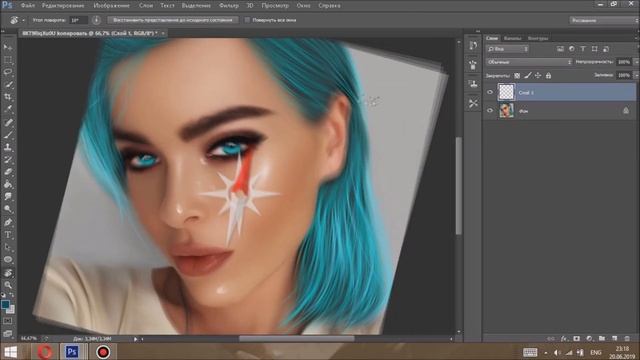Open the layer filter type dropdown Вид

(507, 49)
